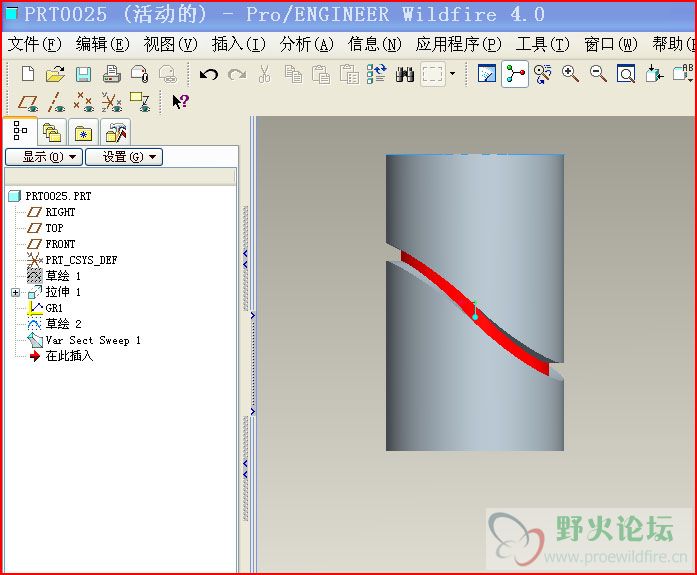Click the Repaint screen icon

(x=487, y=74)
